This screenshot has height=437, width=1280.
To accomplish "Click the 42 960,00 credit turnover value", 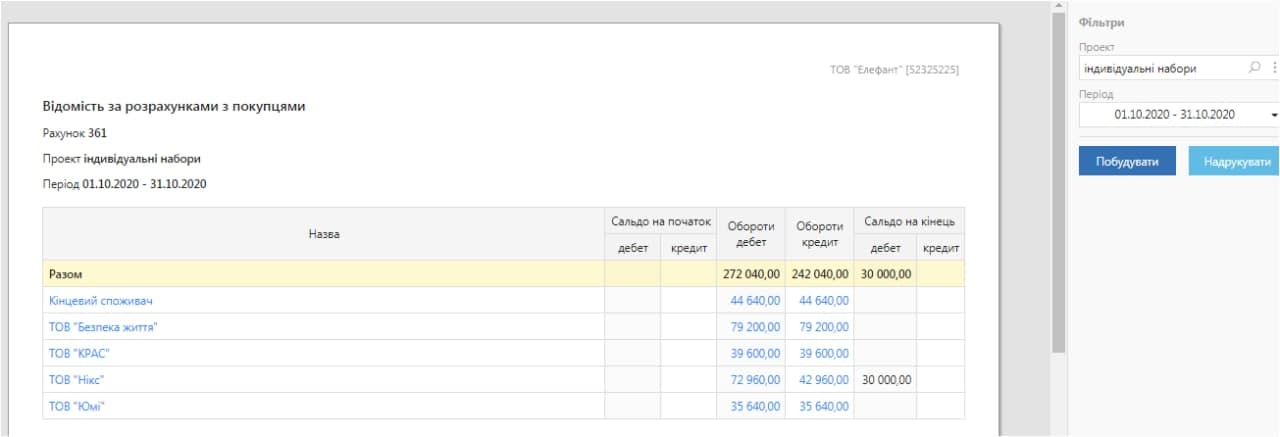I will [824, 380].
